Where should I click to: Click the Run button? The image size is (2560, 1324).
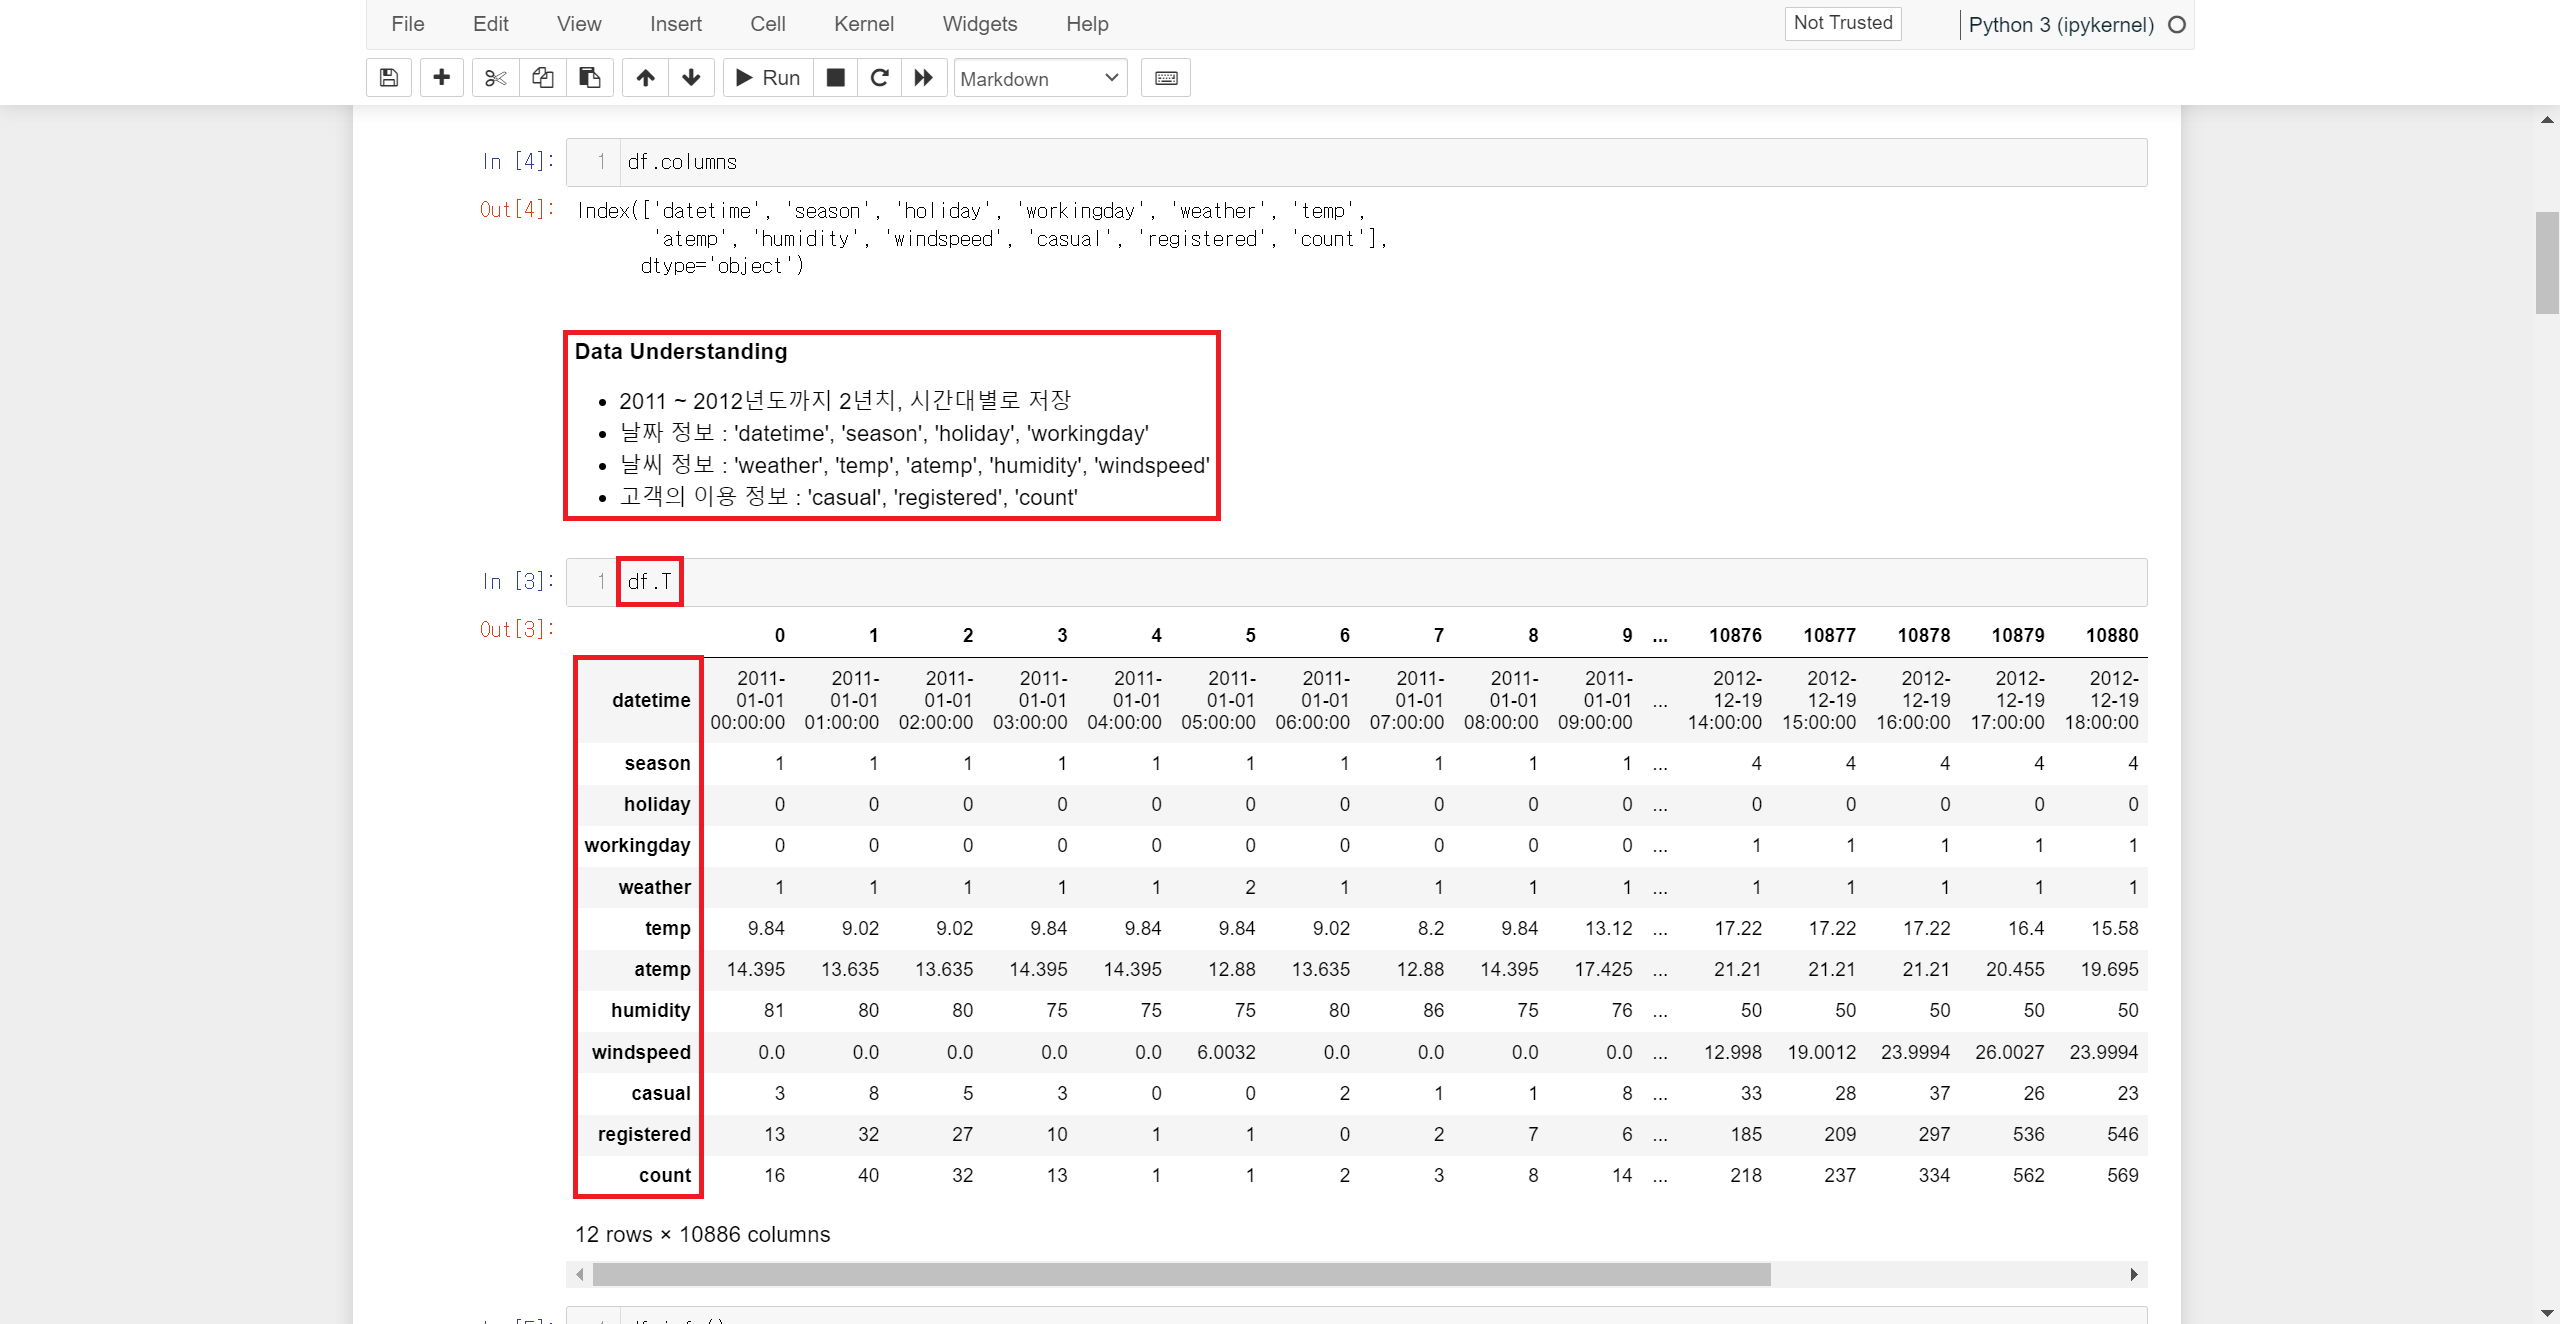tap(768, 78)
